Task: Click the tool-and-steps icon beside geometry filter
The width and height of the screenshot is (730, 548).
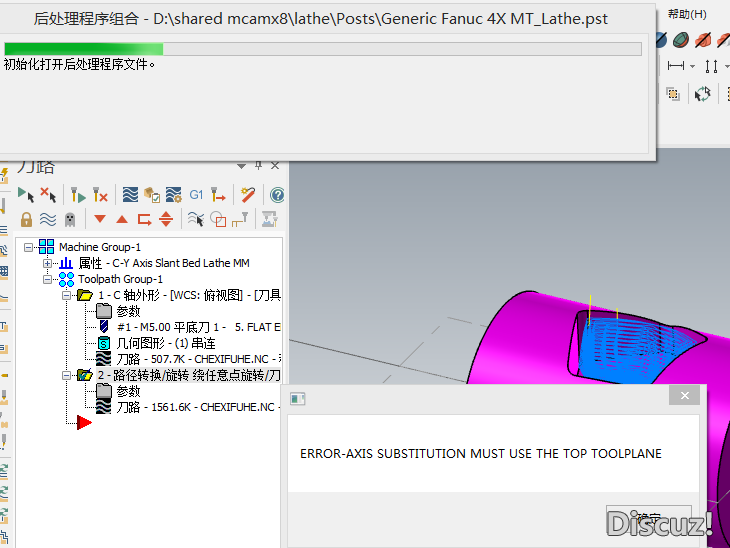Action: (x=240, y=219)
